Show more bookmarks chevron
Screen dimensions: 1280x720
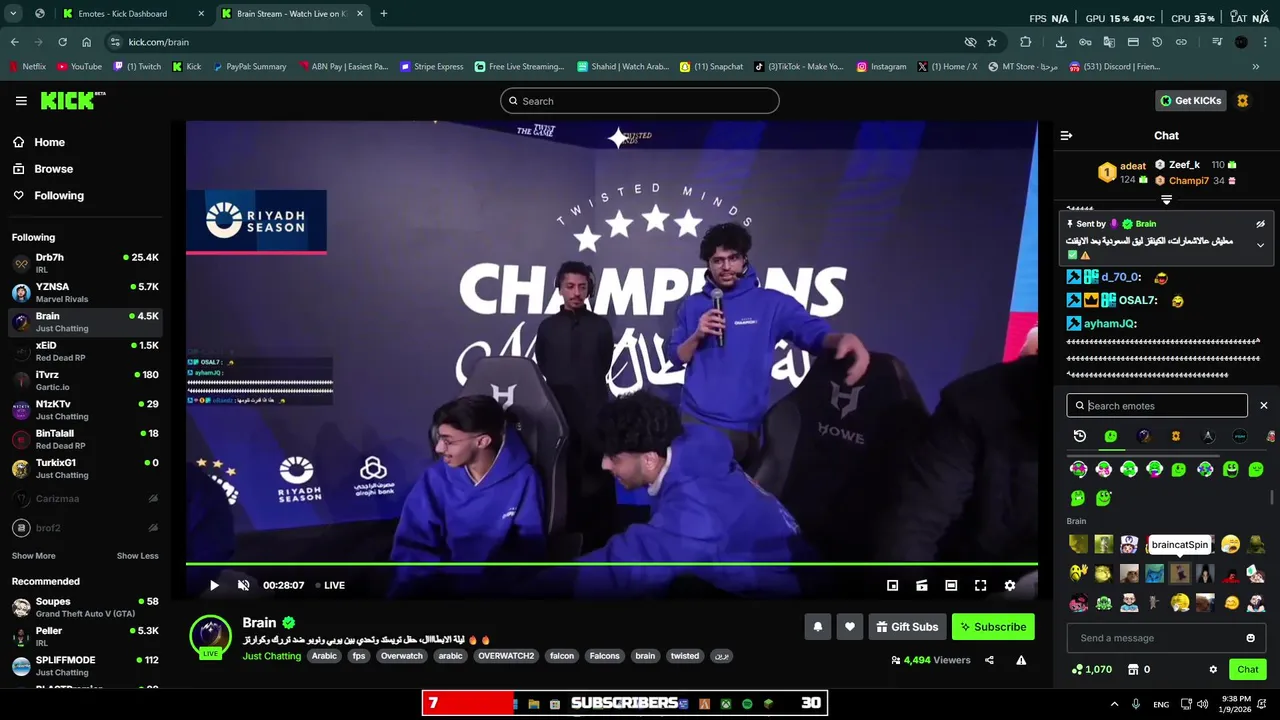1256,67
